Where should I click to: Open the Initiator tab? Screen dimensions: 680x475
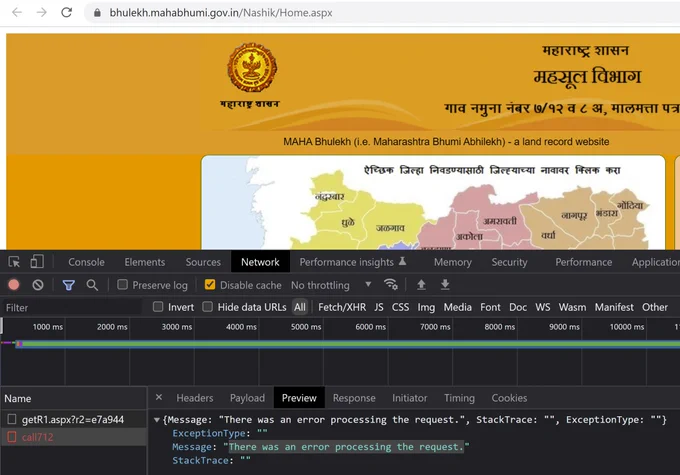[409, 398]
